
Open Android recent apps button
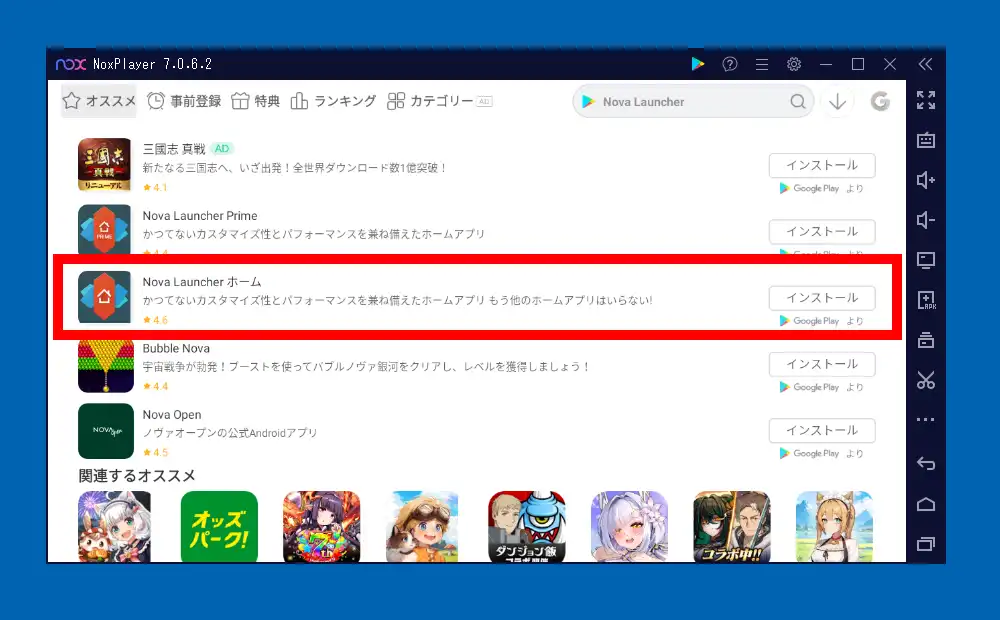(x=926, y=544)
